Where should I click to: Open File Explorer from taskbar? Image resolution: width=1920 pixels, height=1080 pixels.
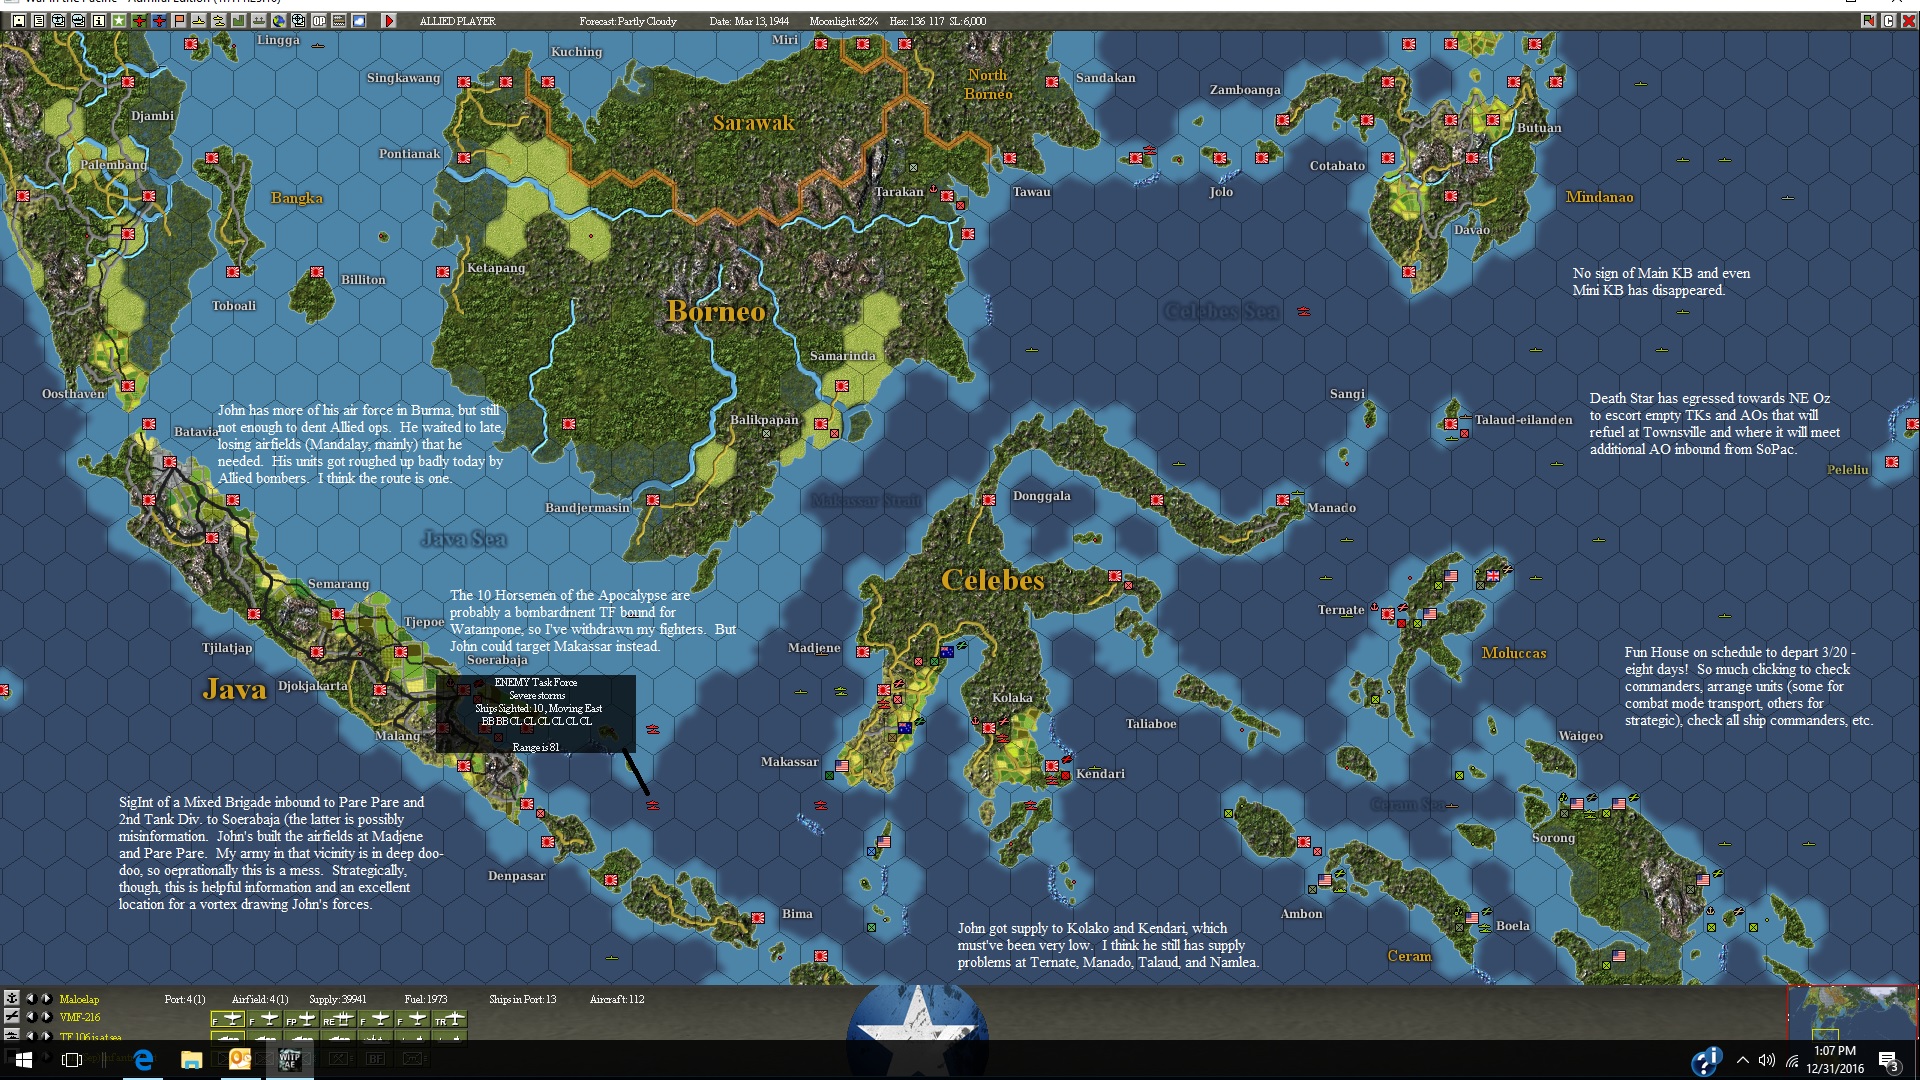(191, 1060)
